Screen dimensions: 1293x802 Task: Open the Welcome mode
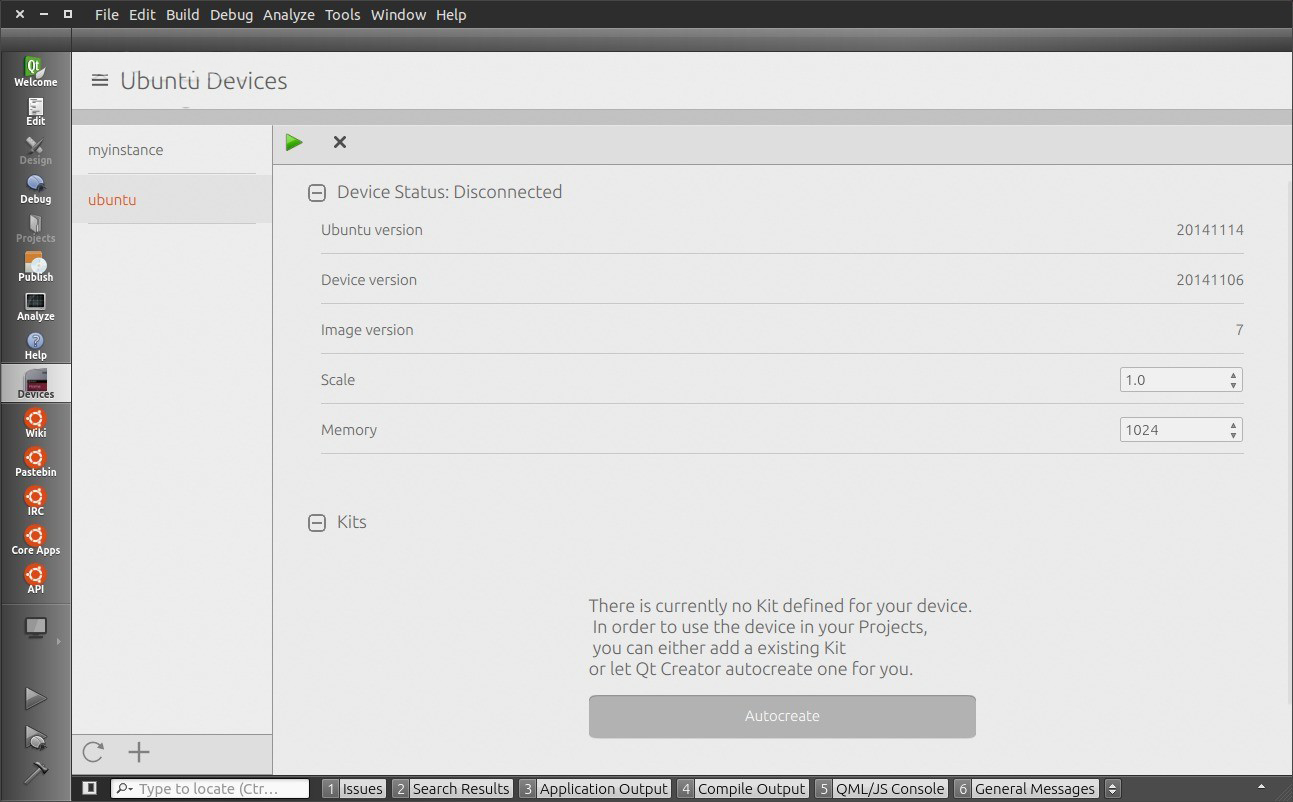(x=35, y=71)
